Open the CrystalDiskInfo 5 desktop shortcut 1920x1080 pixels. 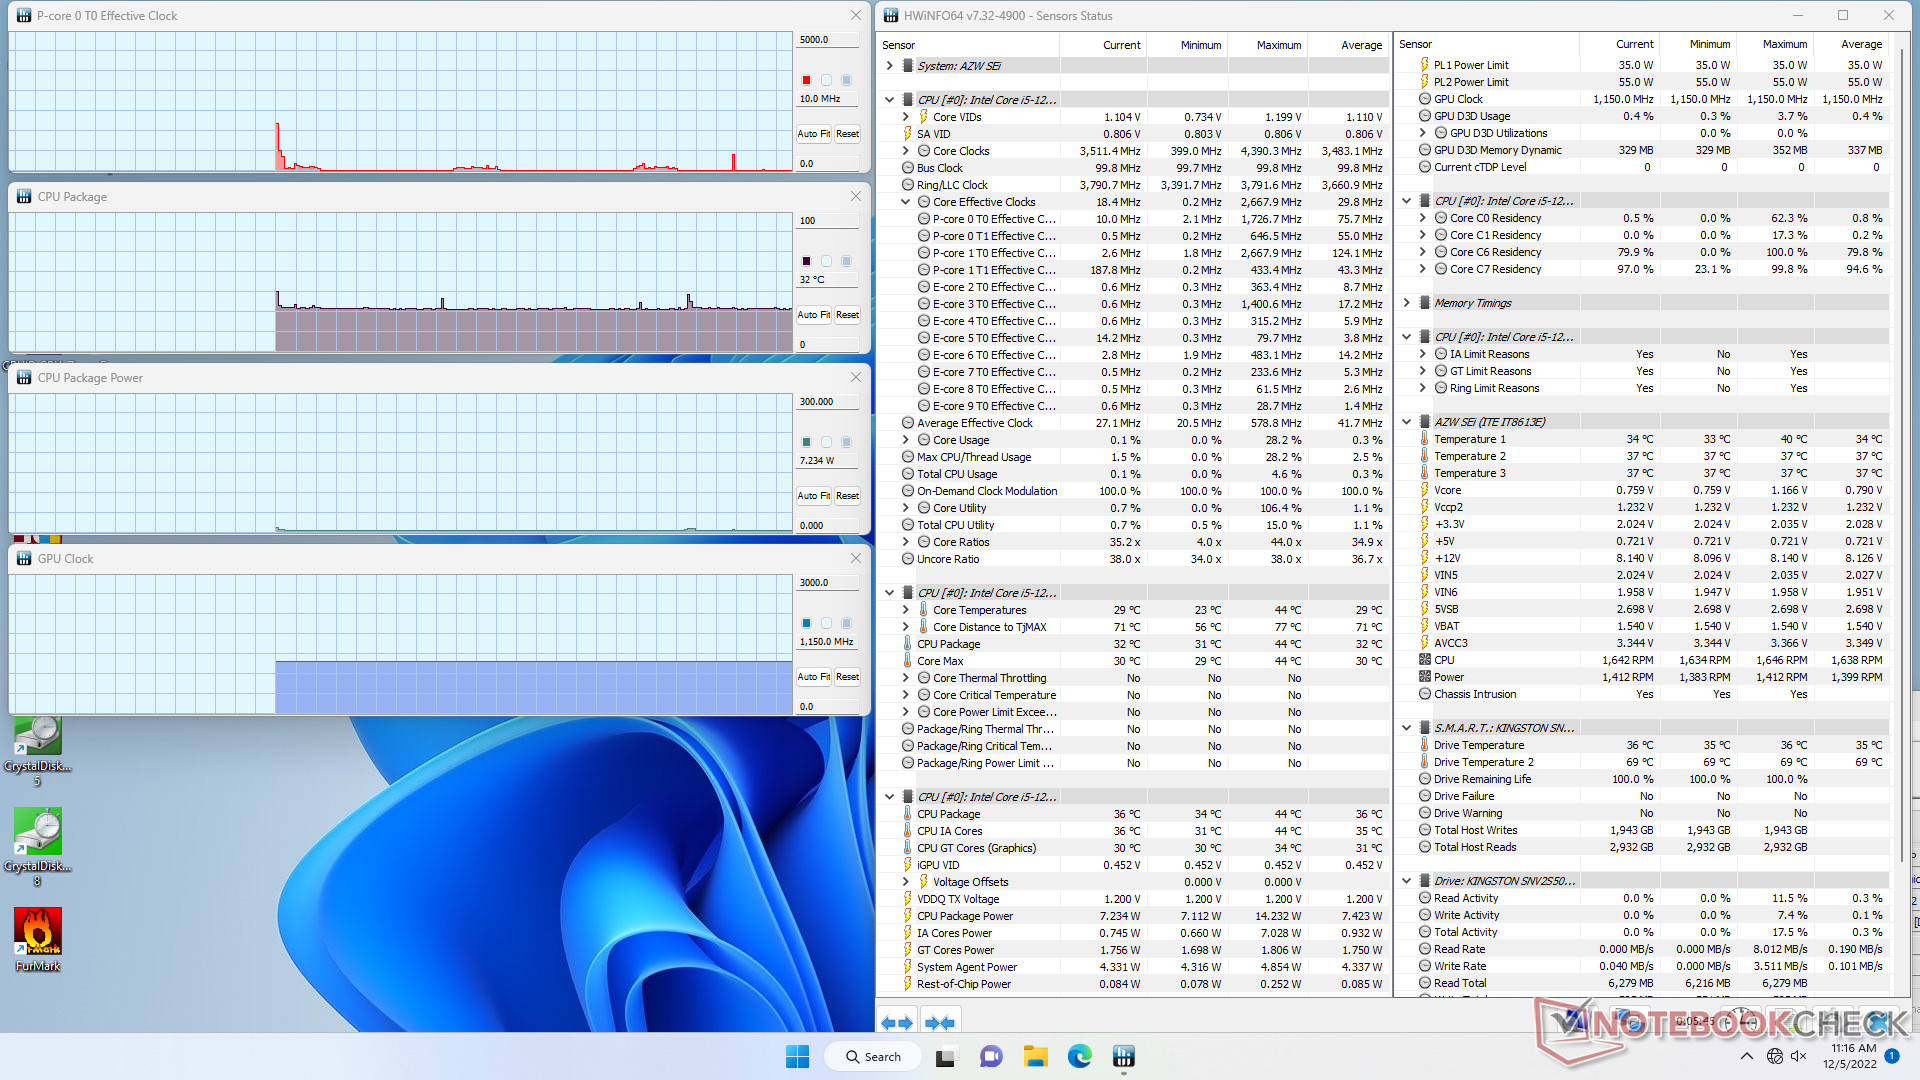click(x=37, y=752)
